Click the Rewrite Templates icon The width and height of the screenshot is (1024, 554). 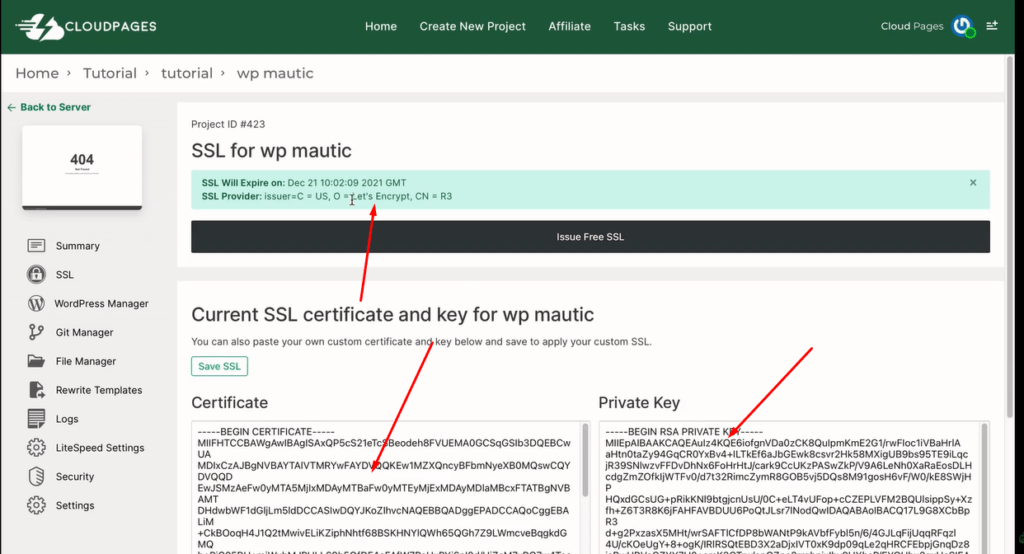click(36, 390)
